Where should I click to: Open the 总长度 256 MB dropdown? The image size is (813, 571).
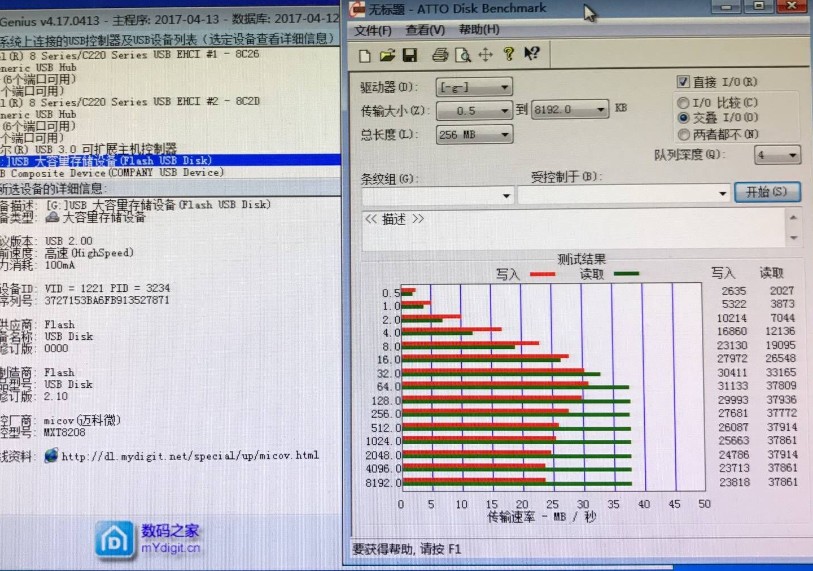(x=474, y=135)
